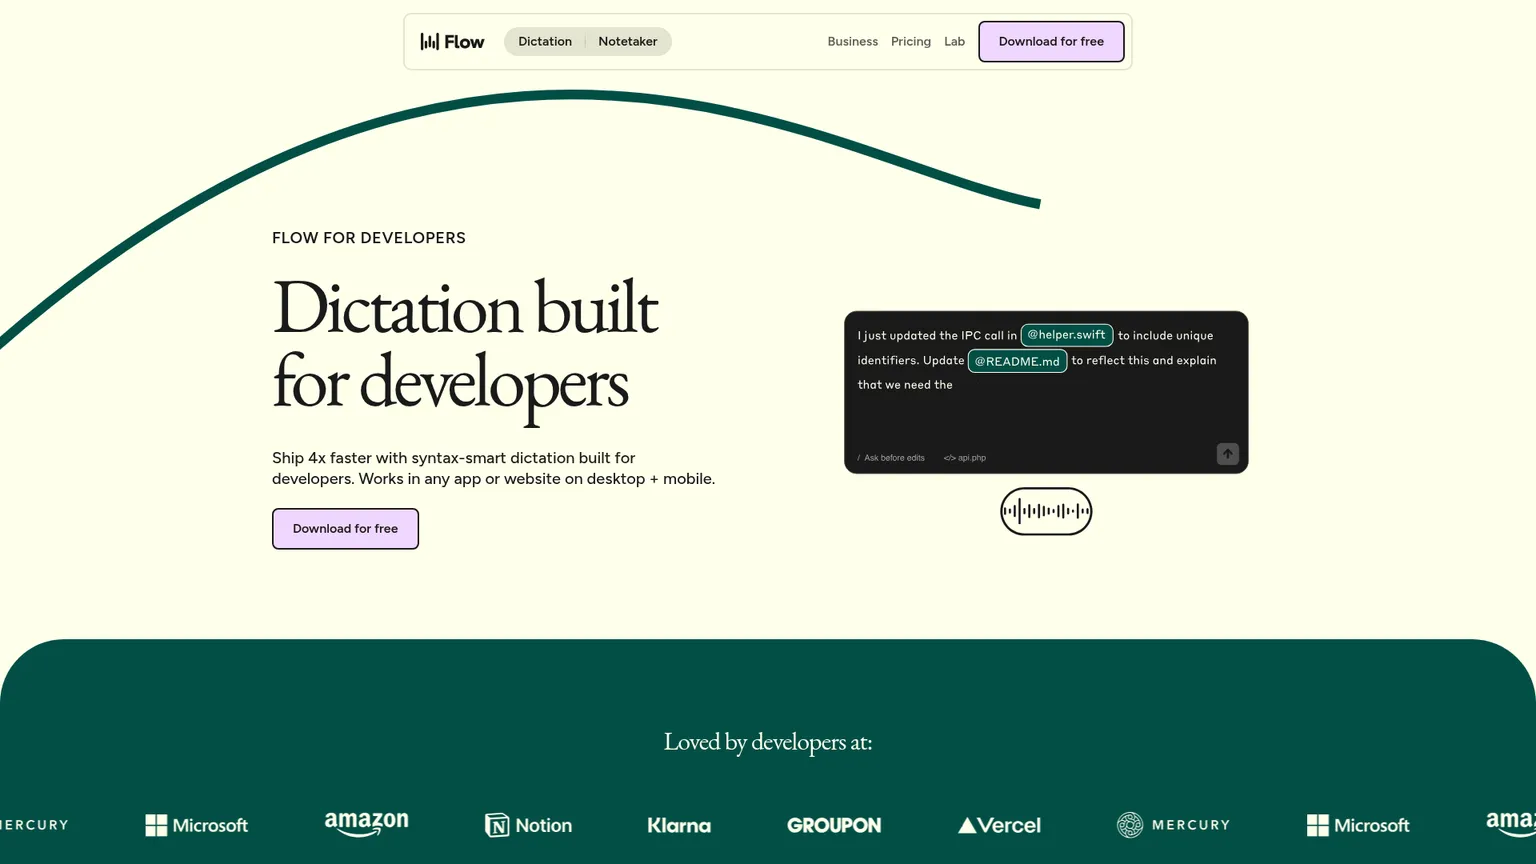
Task: Click the Notion logo
Action: click(x=529, y=825)
